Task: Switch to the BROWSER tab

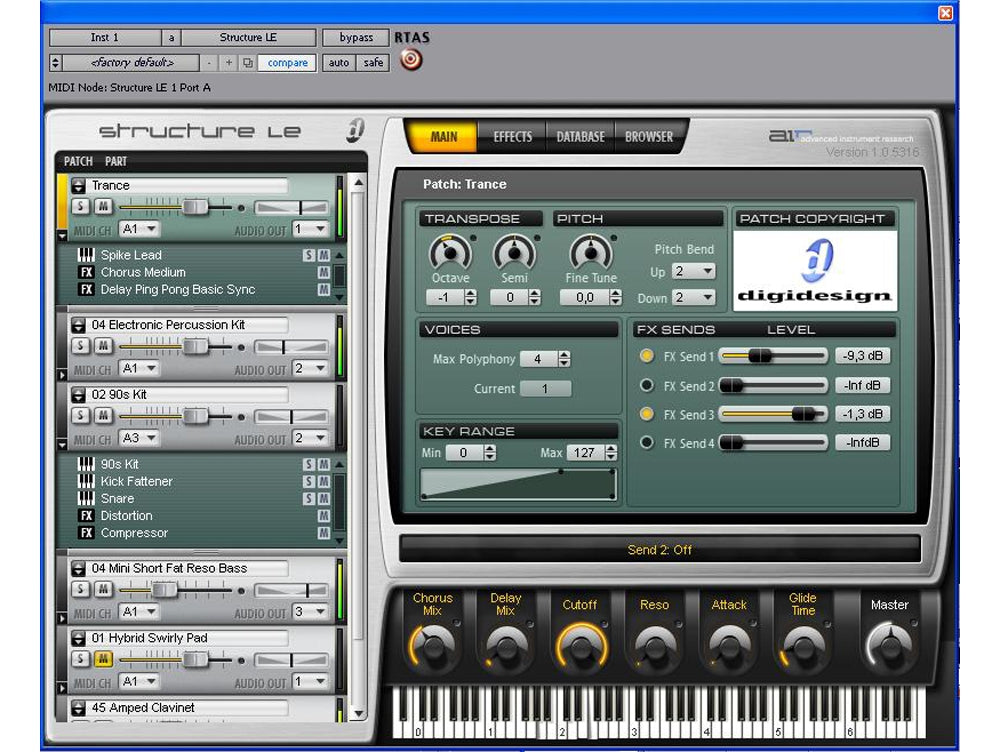Action: coord(649,137)
